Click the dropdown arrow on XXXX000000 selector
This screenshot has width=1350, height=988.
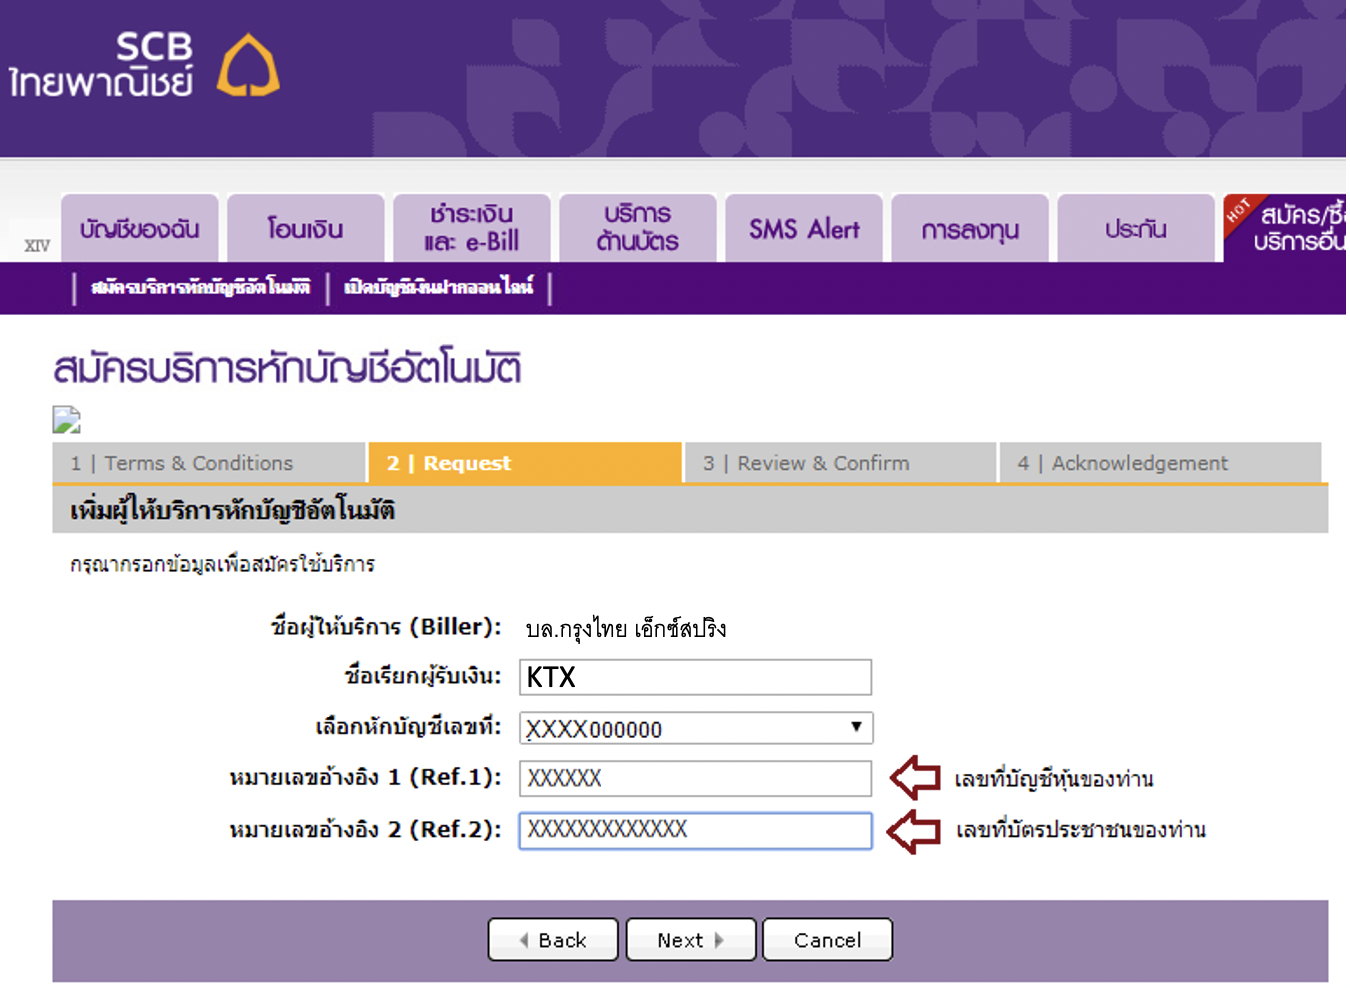[857, 728]
